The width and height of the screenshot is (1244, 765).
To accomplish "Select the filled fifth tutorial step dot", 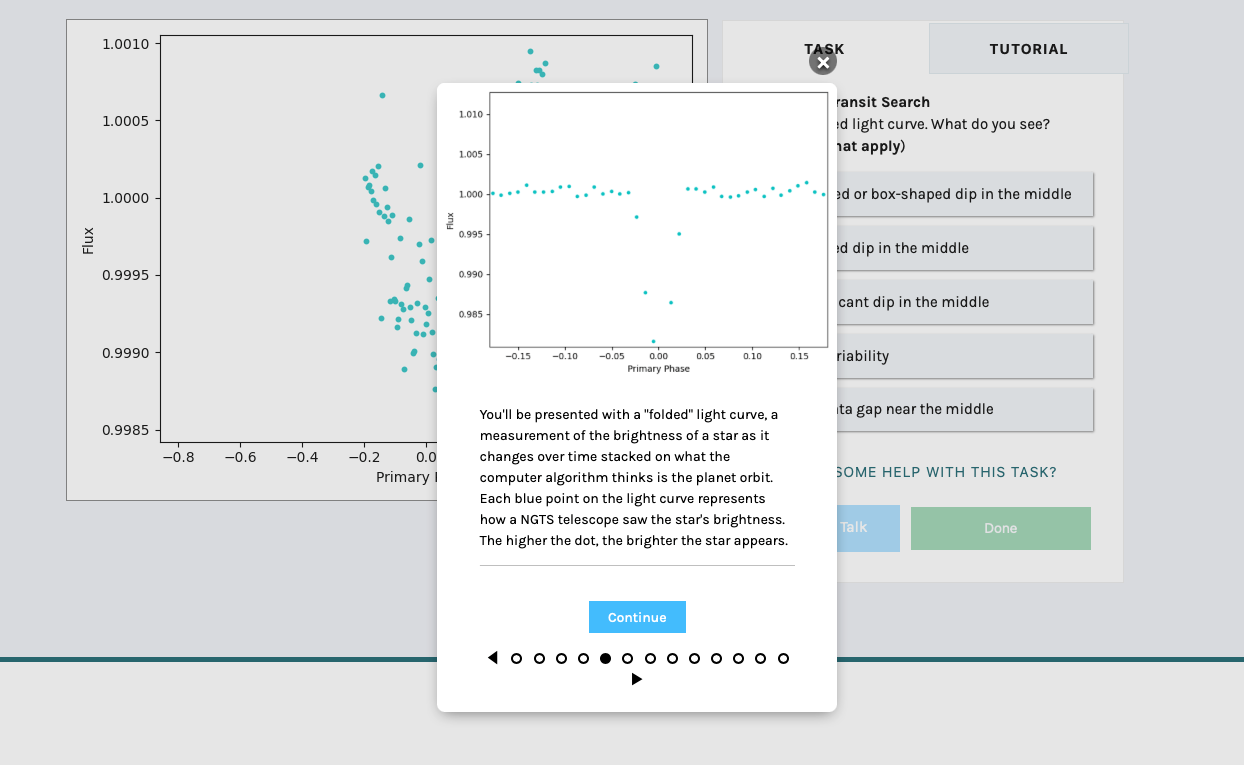I will 605,658.
